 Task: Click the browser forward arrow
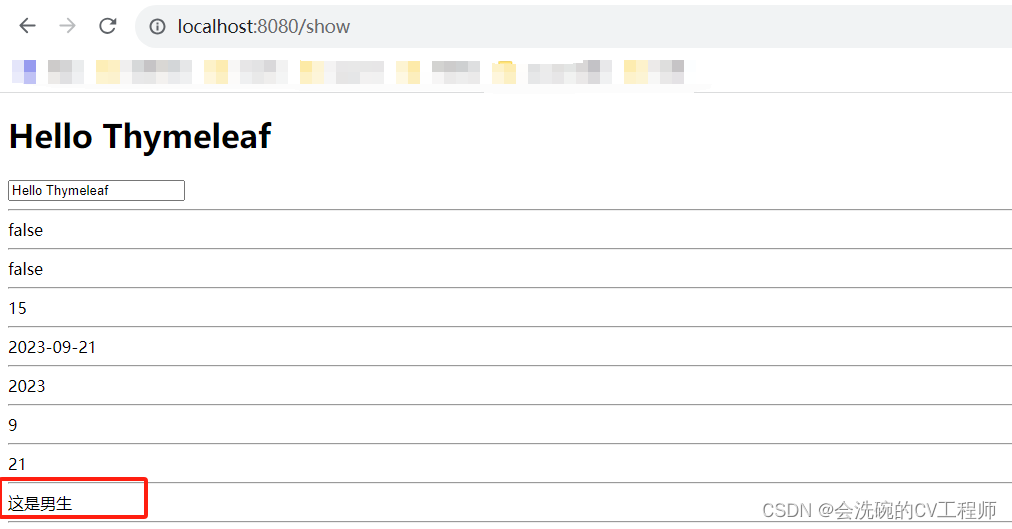67,26
